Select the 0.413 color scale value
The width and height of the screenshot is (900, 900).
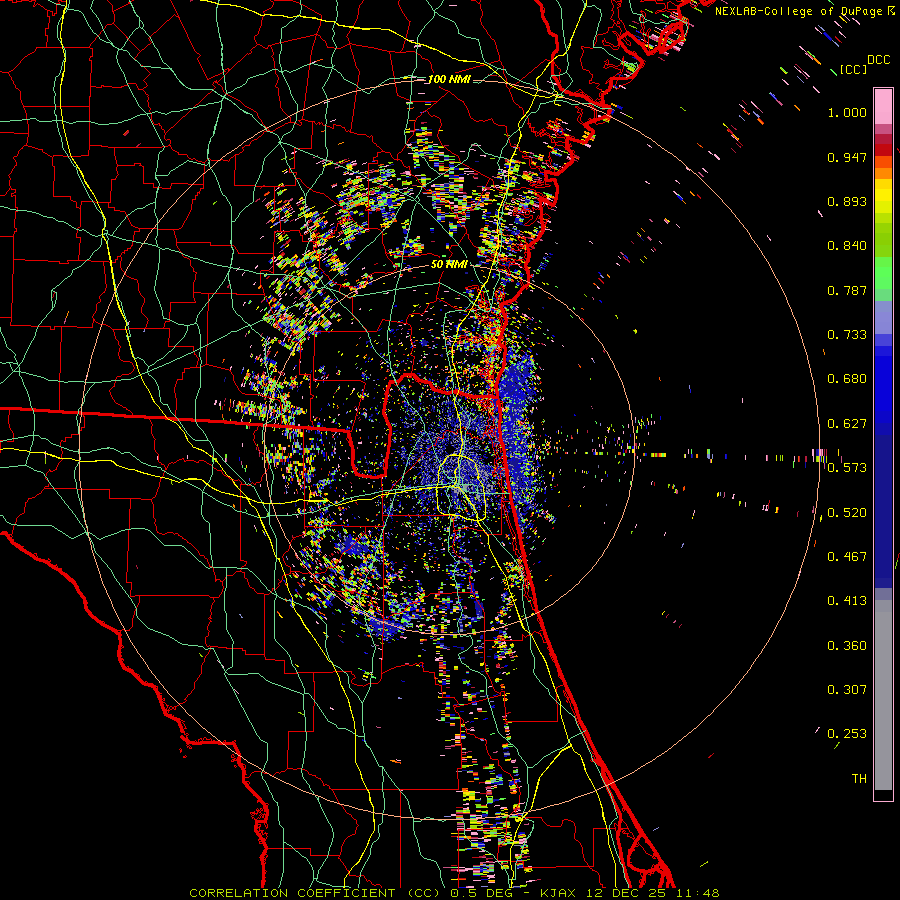847,601
